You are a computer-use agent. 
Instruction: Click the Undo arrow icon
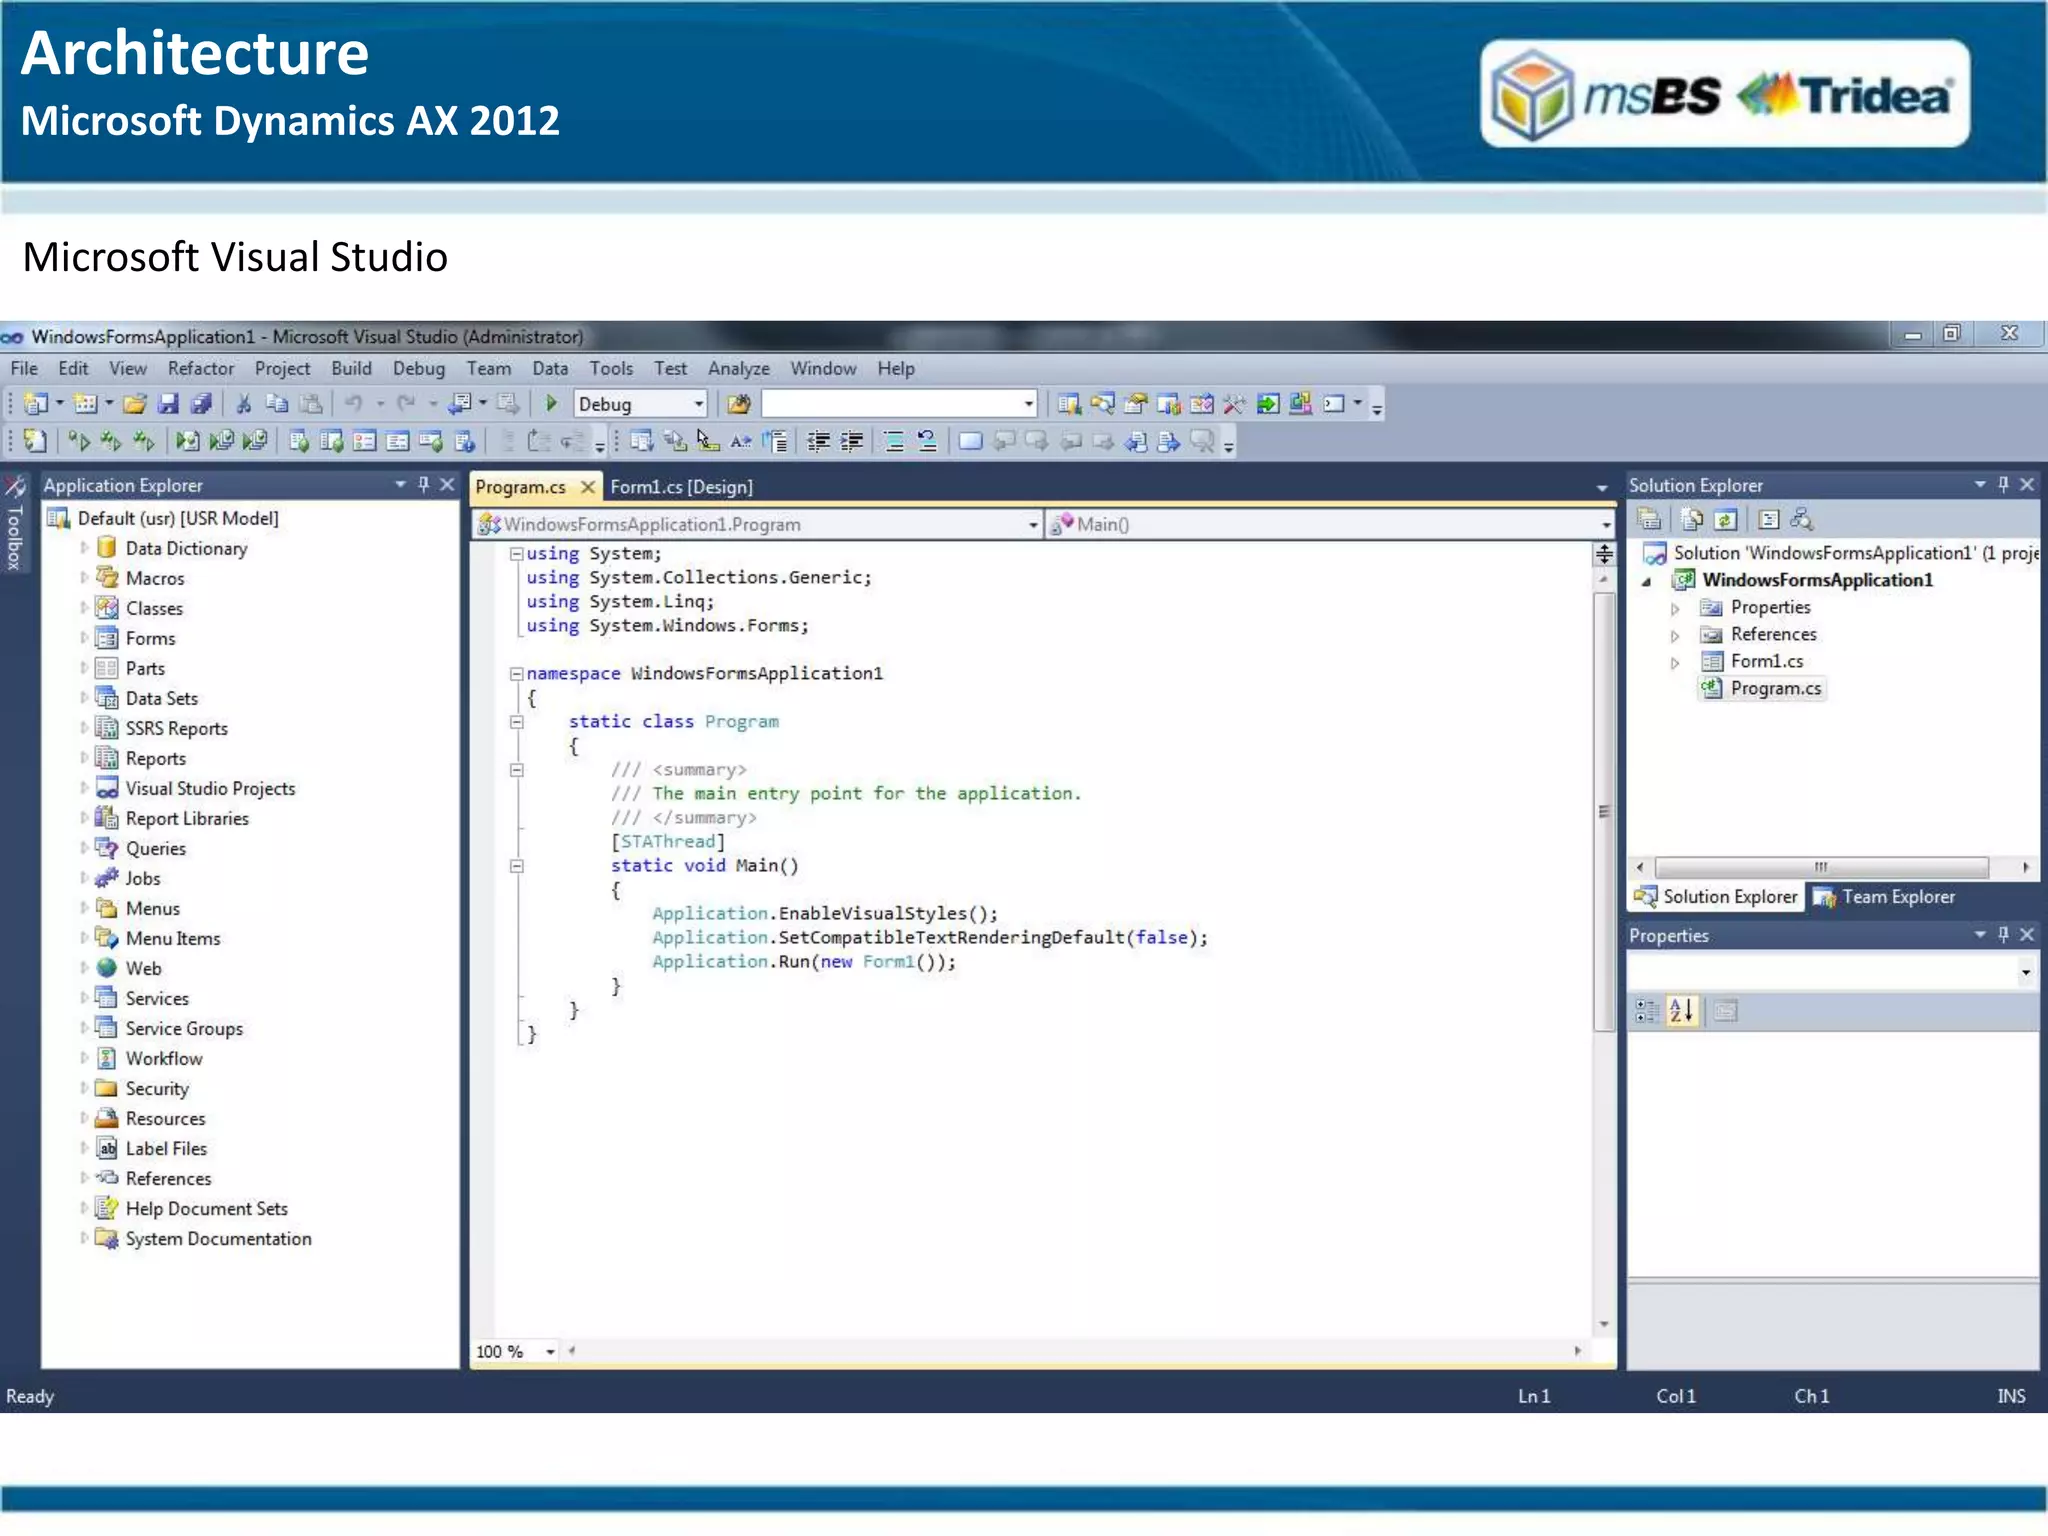(x=353, y=404)
